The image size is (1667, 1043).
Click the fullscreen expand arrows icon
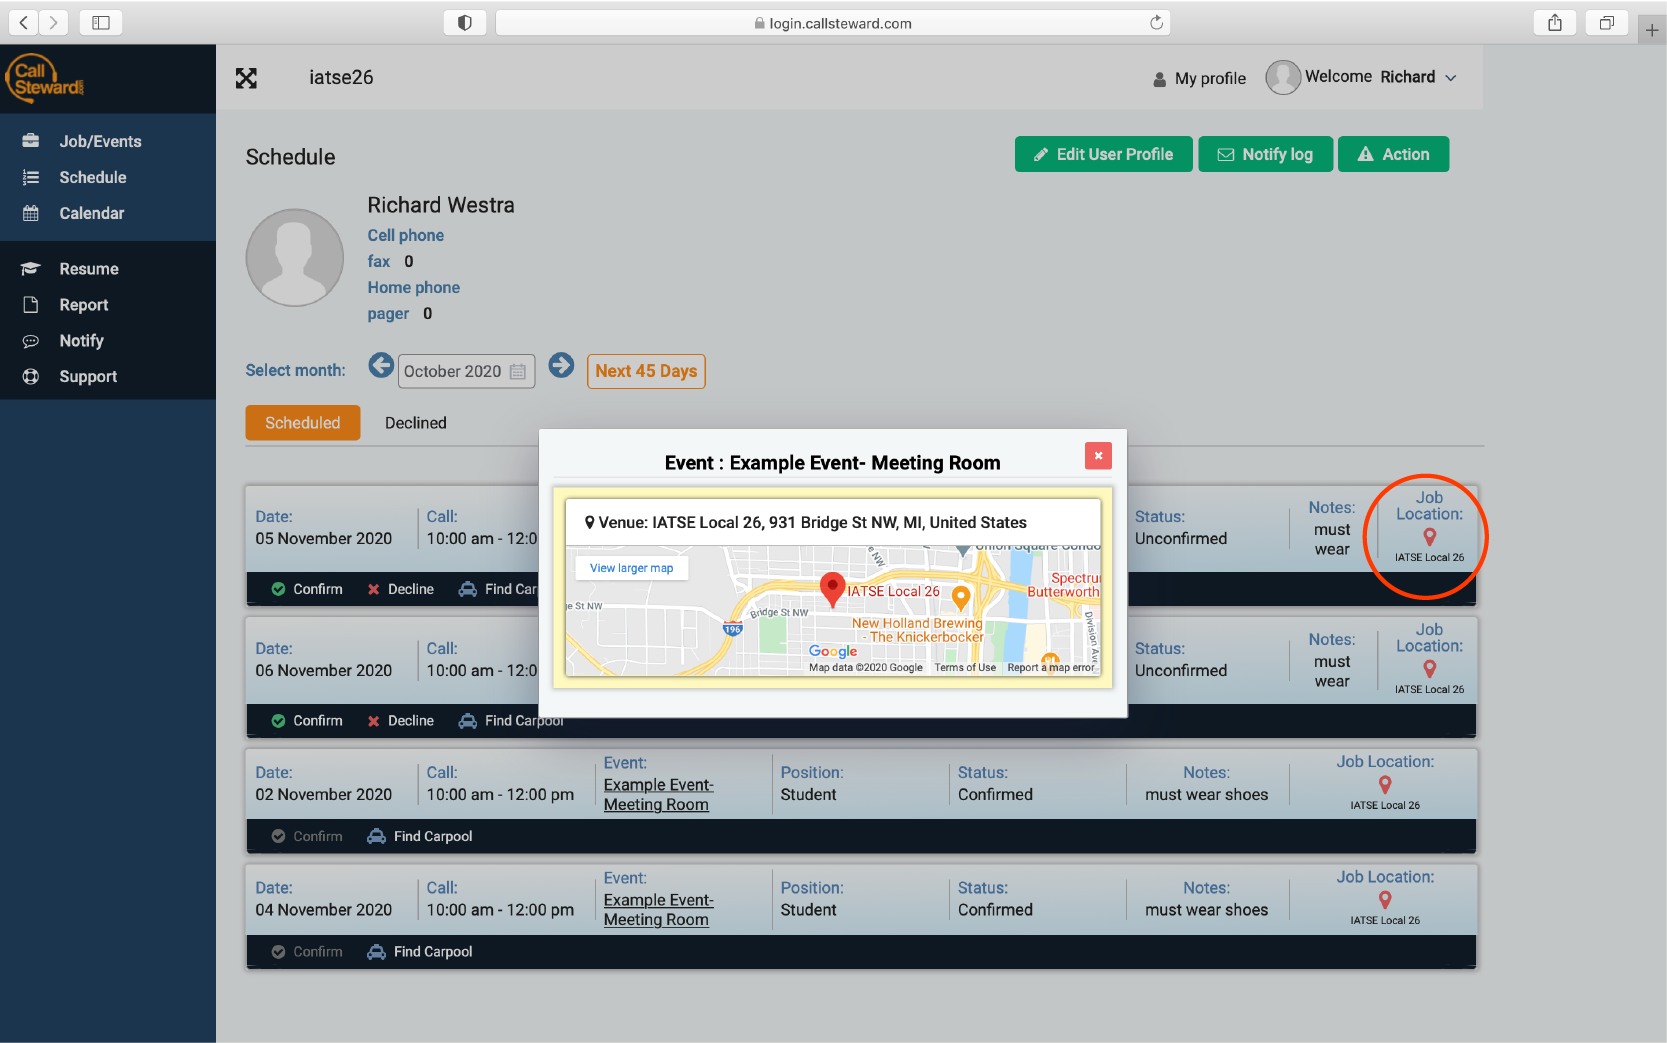[x=246, y=78]
